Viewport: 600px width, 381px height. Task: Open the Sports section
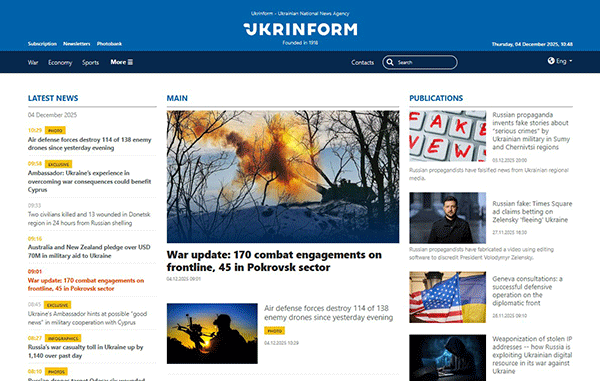(x=90, y=62)
